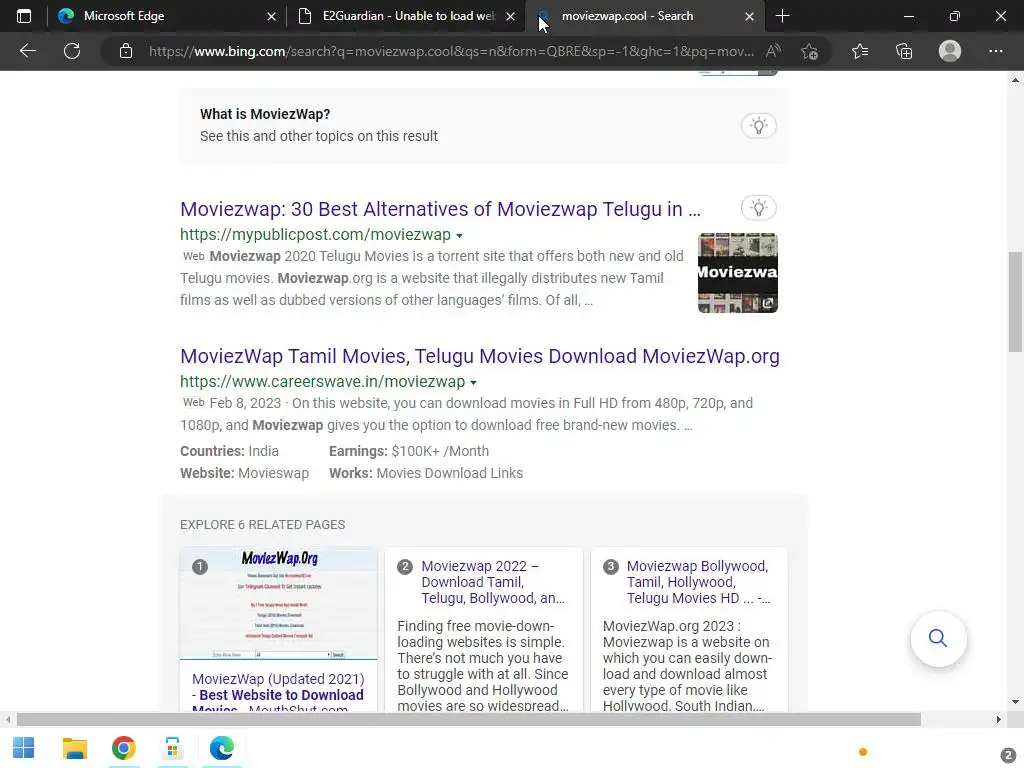Screen dimensions: 1024x768
Task: Expand dropdown next to careerswave.in URL
Action: [x=473, y=382]
